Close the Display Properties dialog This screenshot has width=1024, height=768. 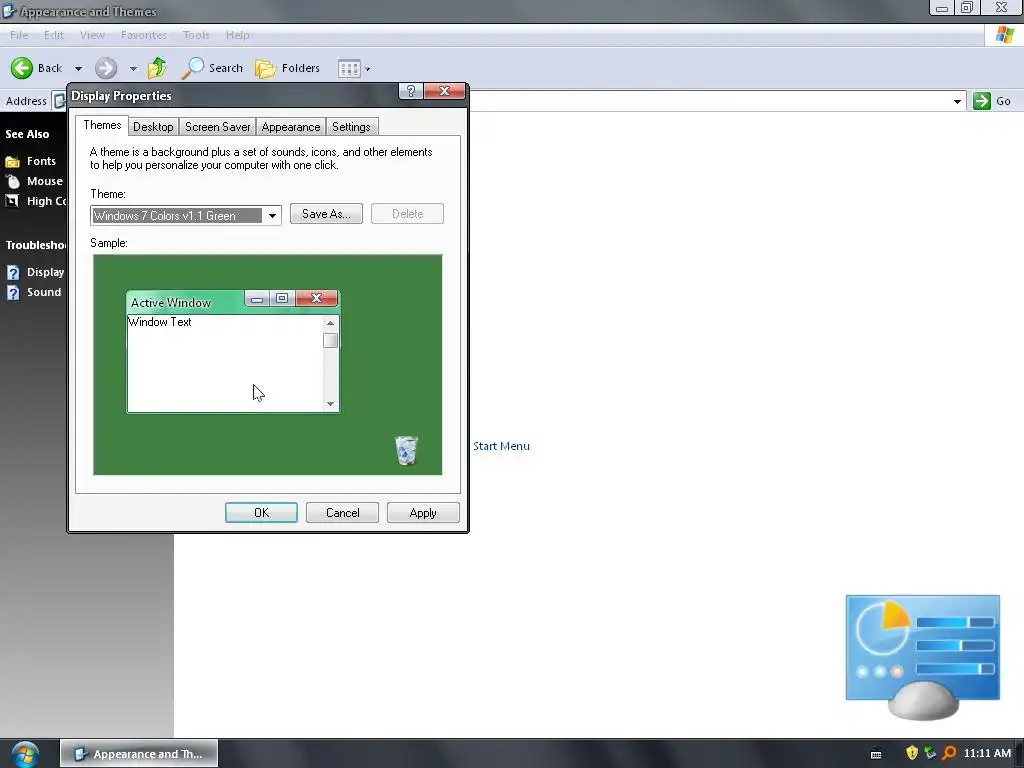point(444,91)
